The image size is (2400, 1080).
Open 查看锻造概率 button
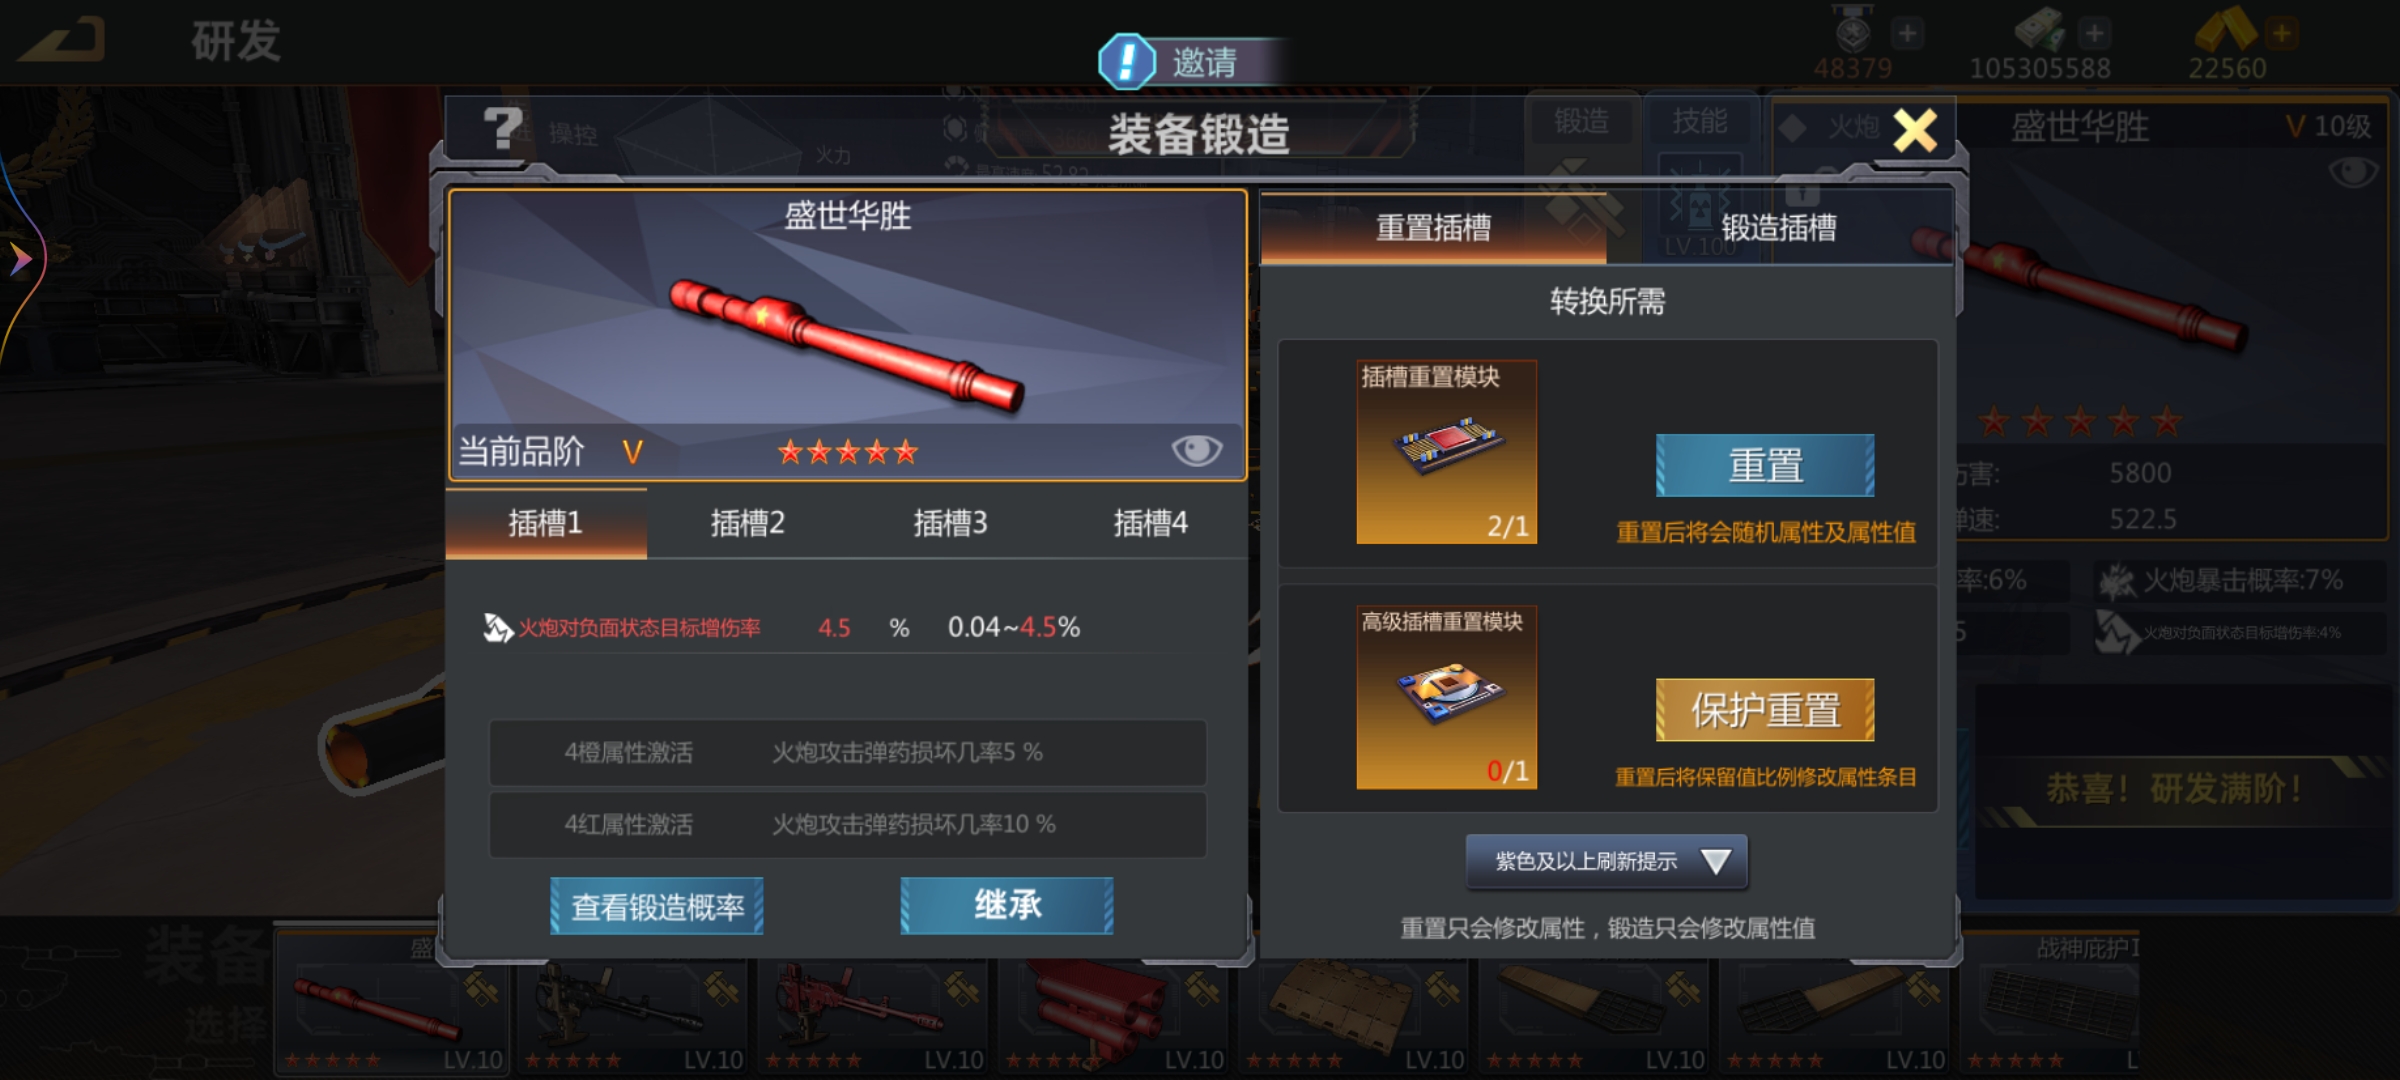pyautogui.click(x=657, y=906)
